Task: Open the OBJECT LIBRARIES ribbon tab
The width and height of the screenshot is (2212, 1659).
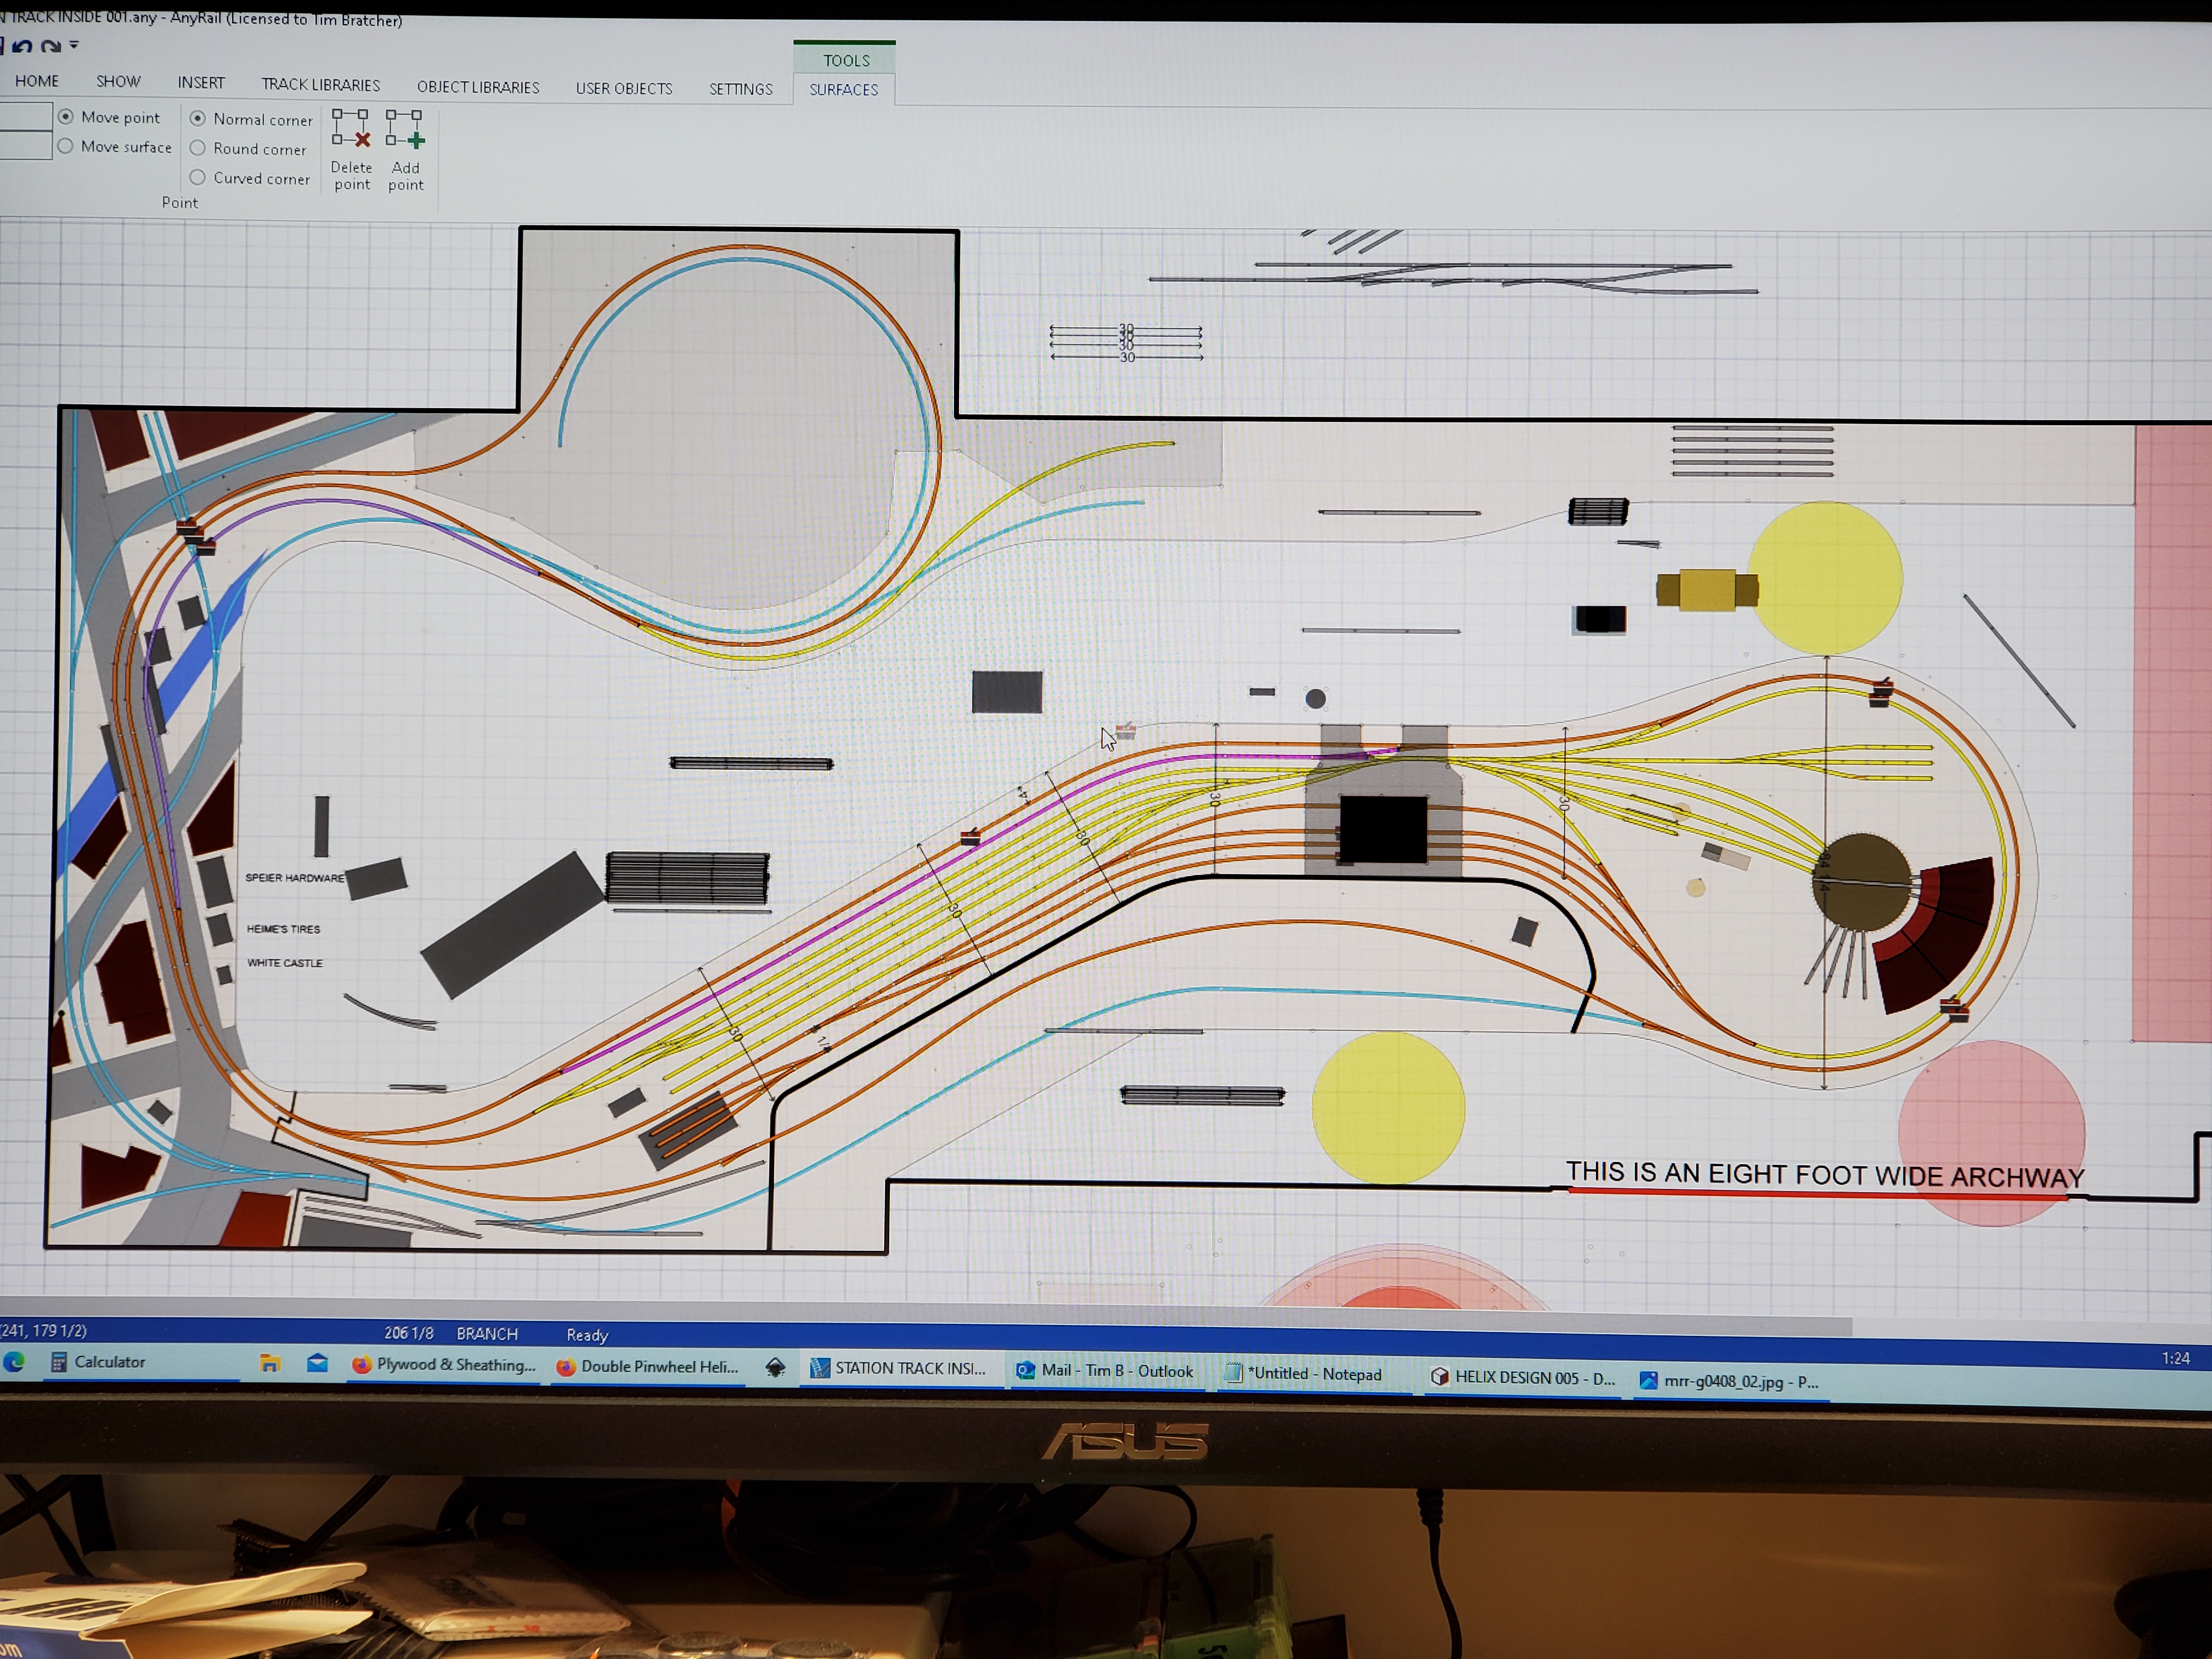Action: (x=478, y=87)
